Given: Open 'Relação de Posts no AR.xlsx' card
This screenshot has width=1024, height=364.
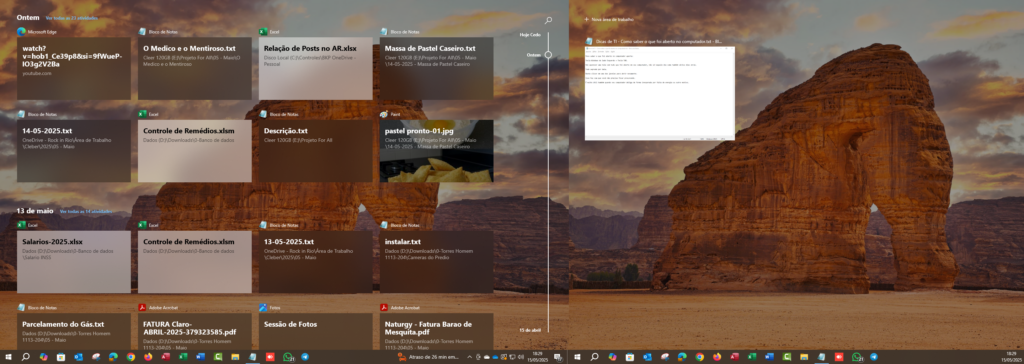Looking at the screenshot, I should 315,69.
